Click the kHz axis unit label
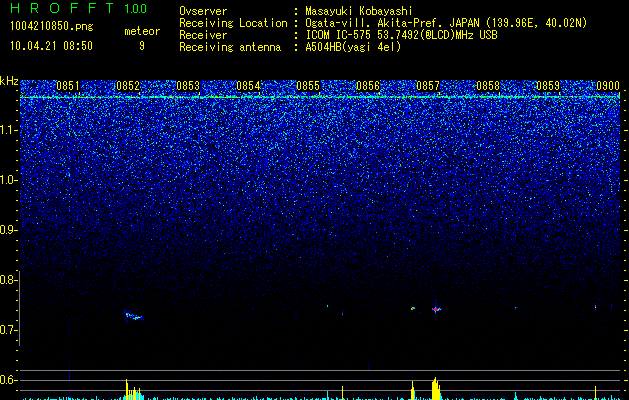629x400 pixels. (9, 81)
